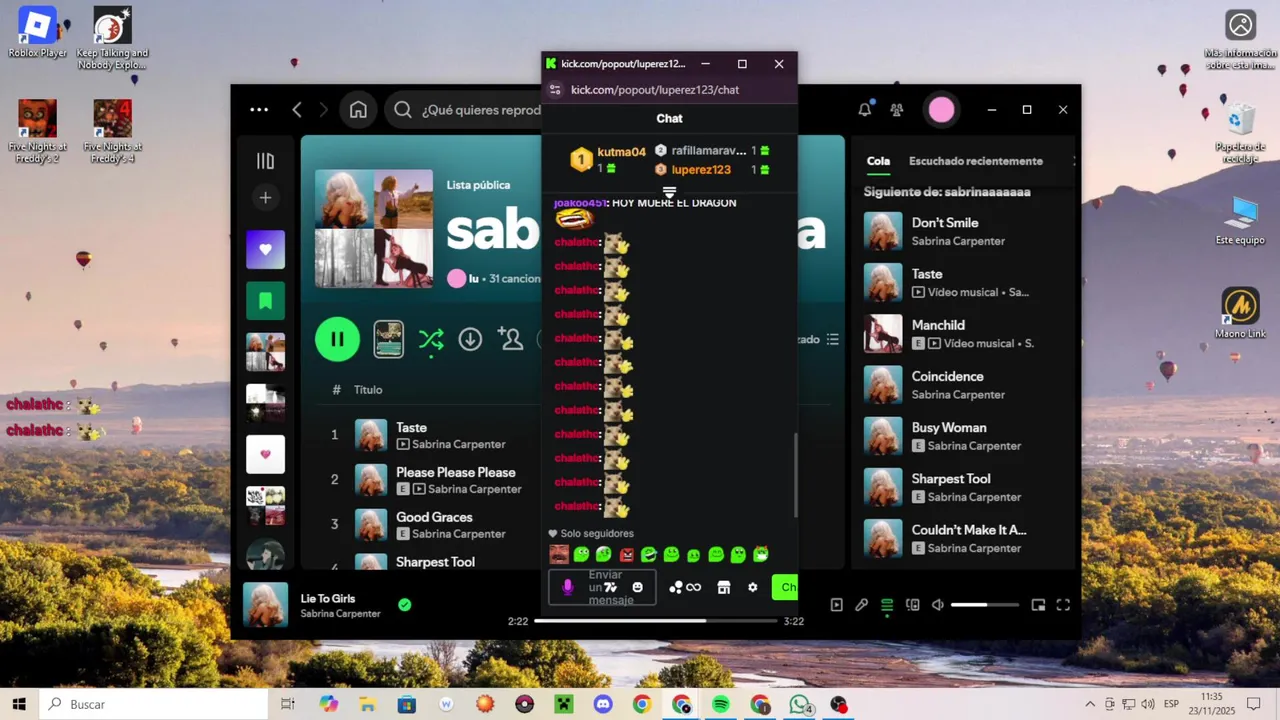Toggle the queue panel icon
This screenshot has width=1280, height=720.
tap(887, 605)
